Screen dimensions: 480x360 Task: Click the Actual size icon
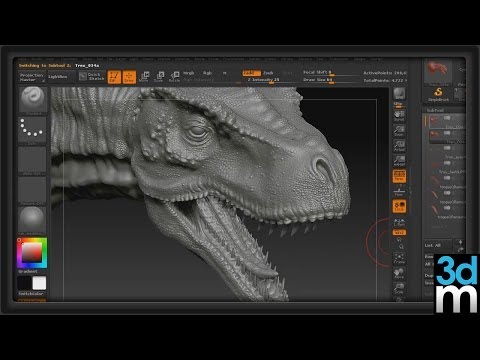(x=399, y=146)
